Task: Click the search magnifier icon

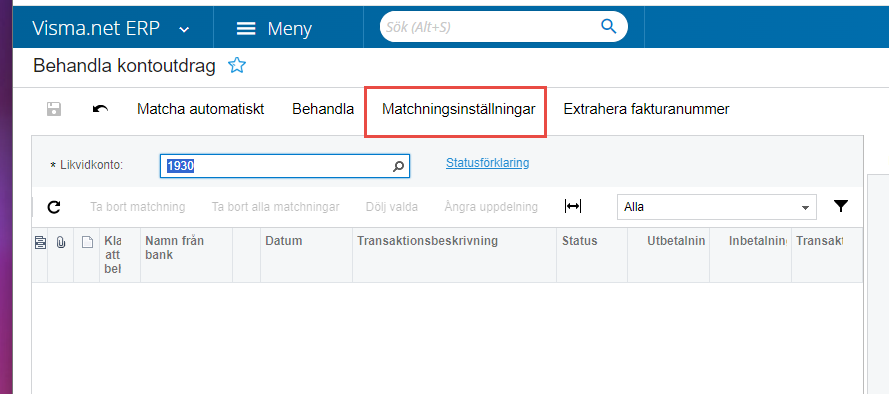Action: 608,26
